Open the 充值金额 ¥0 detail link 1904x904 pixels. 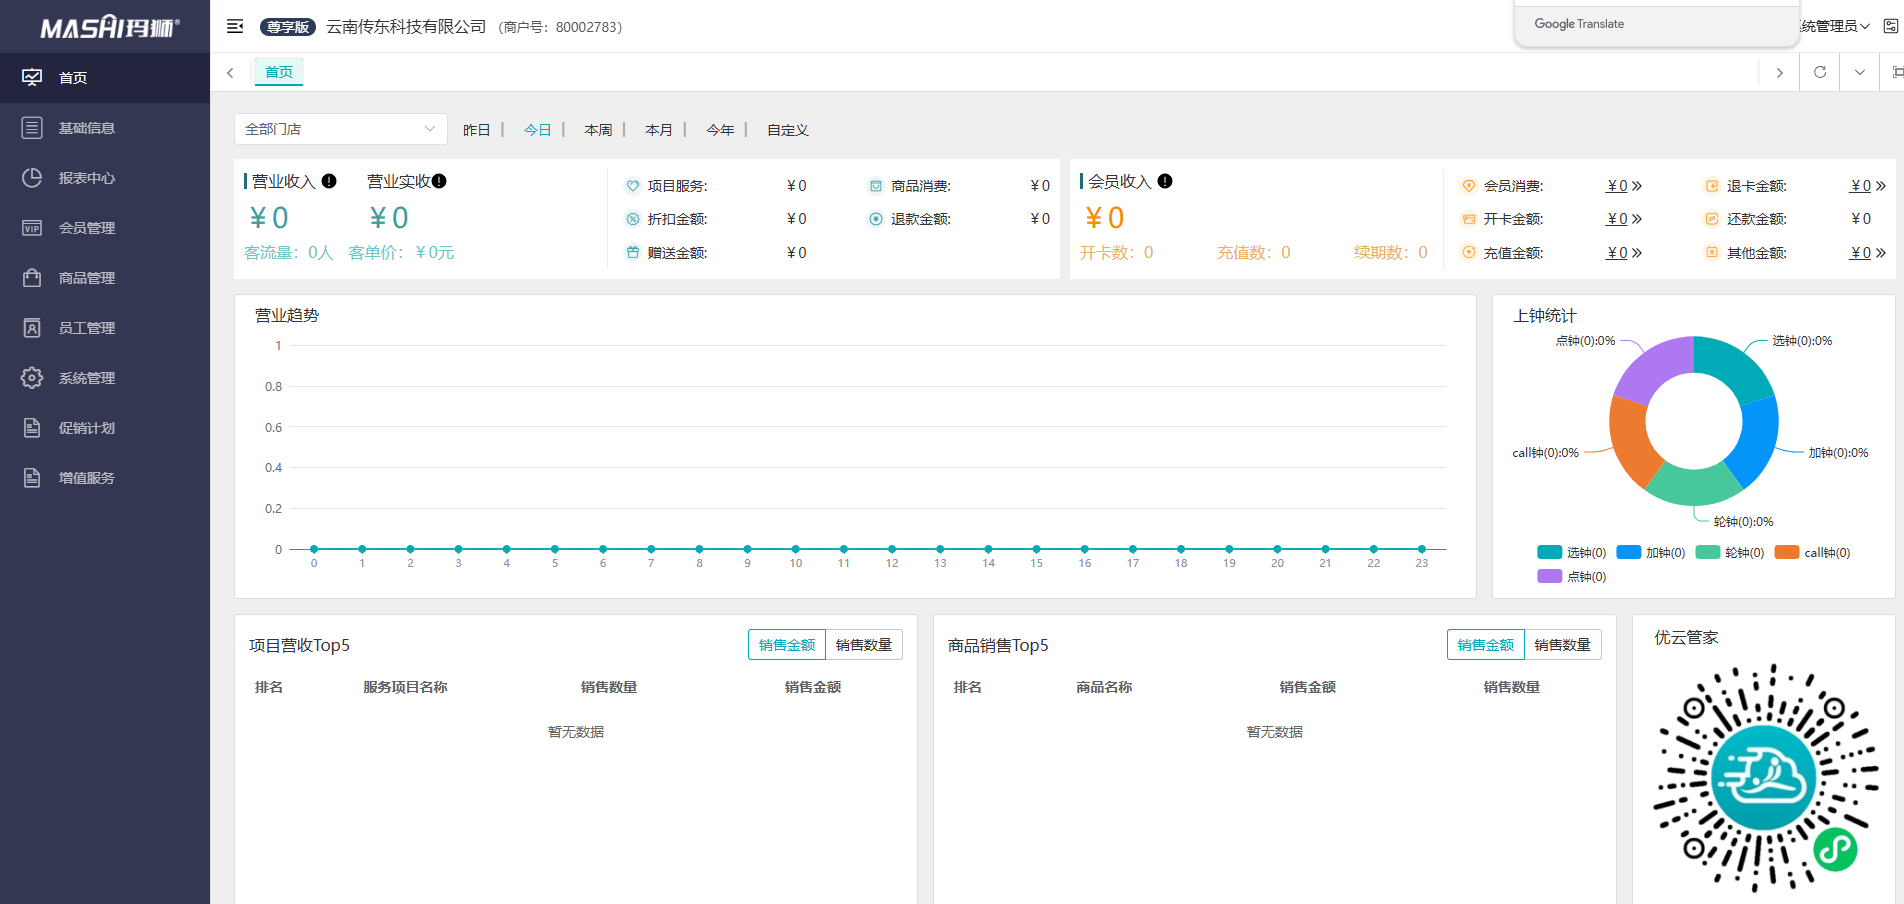(x=1624, y=253)
